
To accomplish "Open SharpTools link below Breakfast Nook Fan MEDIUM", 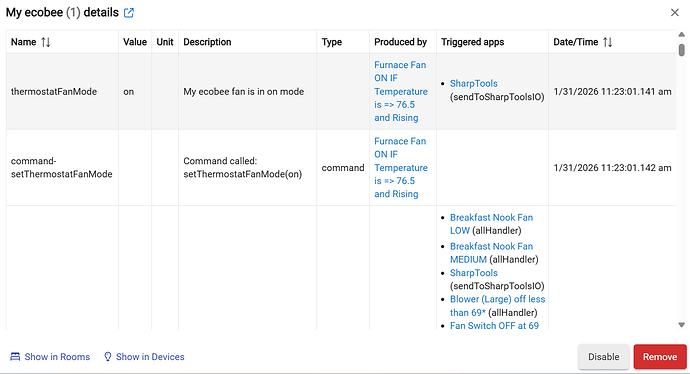I will click(x=473, y=273).
